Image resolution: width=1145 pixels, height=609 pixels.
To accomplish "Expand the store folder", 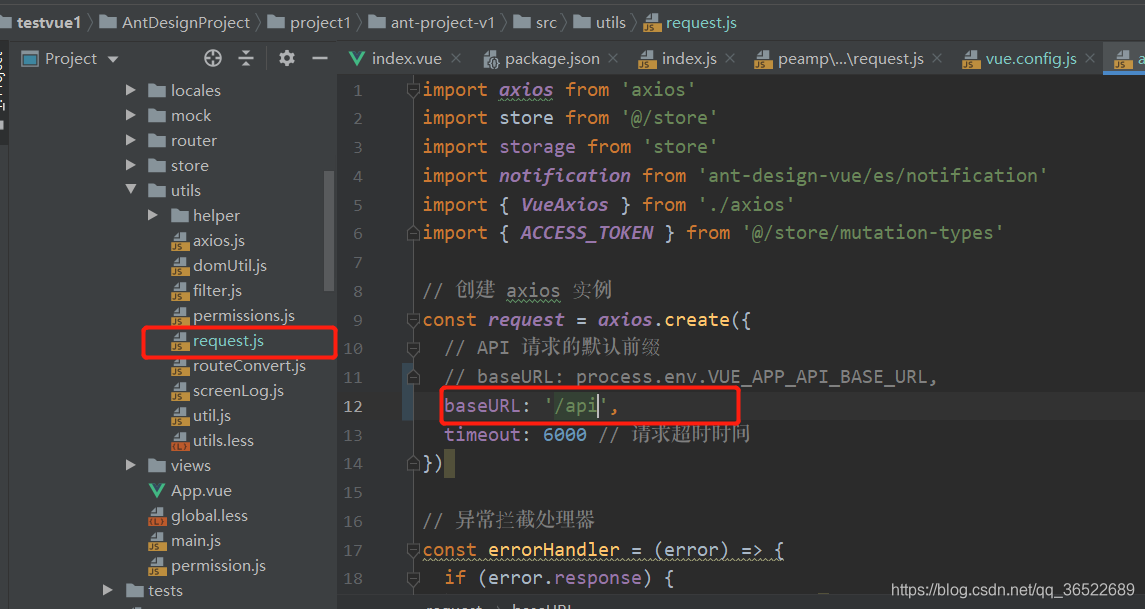I will pos(131,165).
